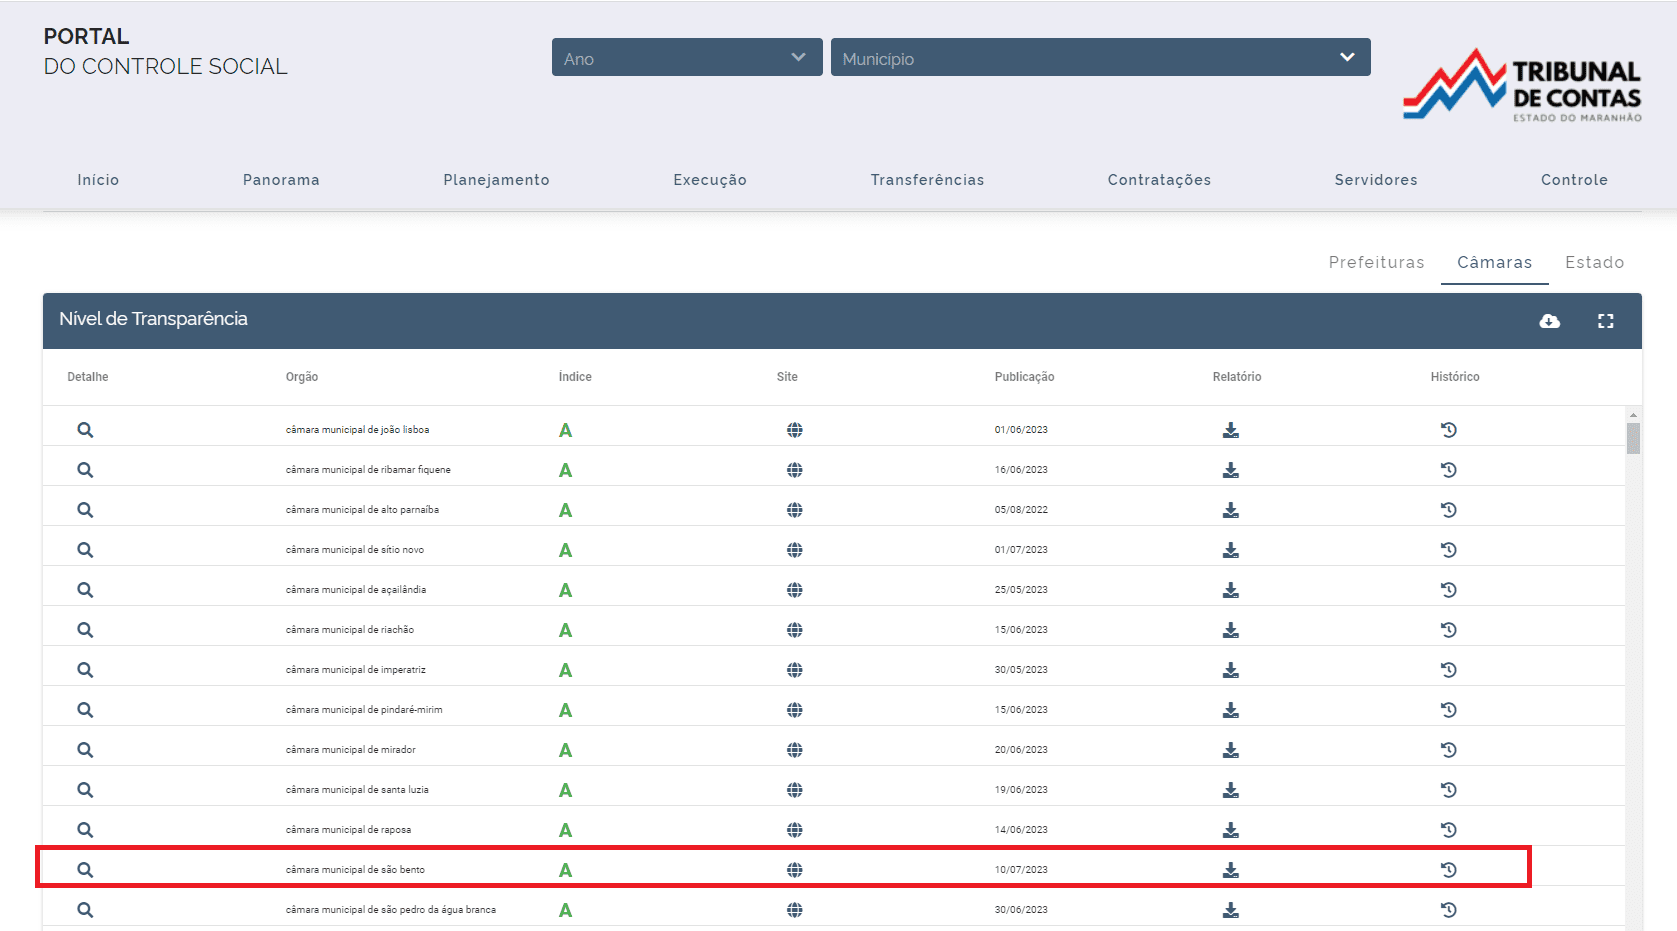This screenshot has height=931, width=1677.
Task: Download the table via cloud download icon
Action: (1550, 321)
